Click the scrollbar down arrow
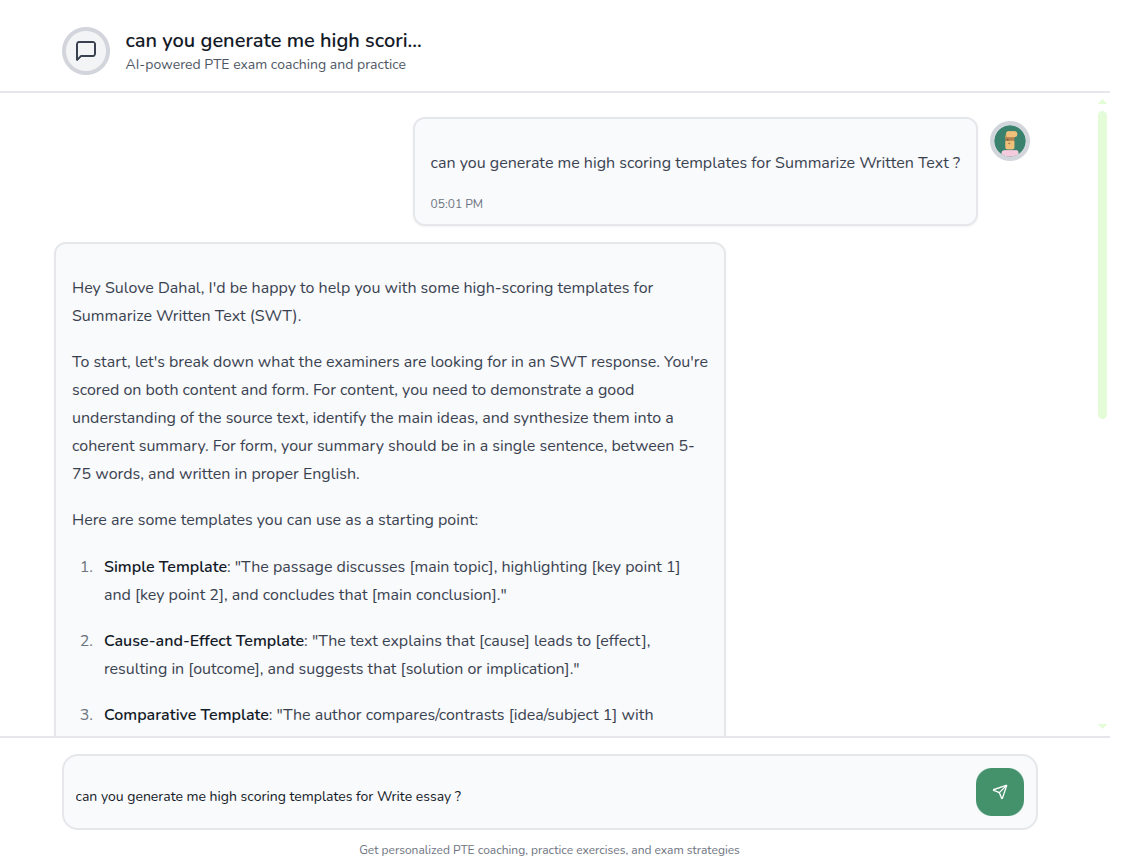Screen dimensions: 1125x859 click(x=1102, y=726)
